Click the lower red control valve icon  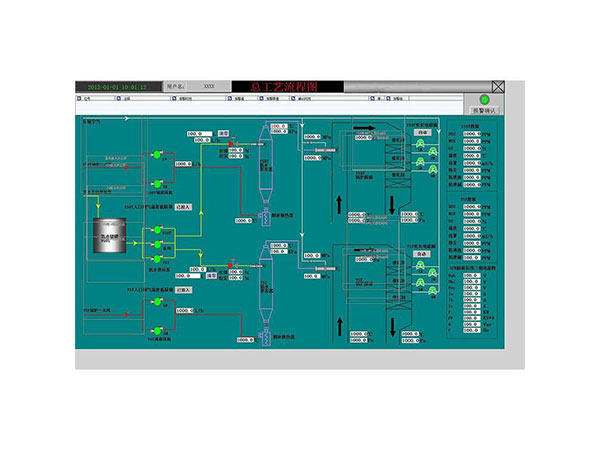pos(231,264)
